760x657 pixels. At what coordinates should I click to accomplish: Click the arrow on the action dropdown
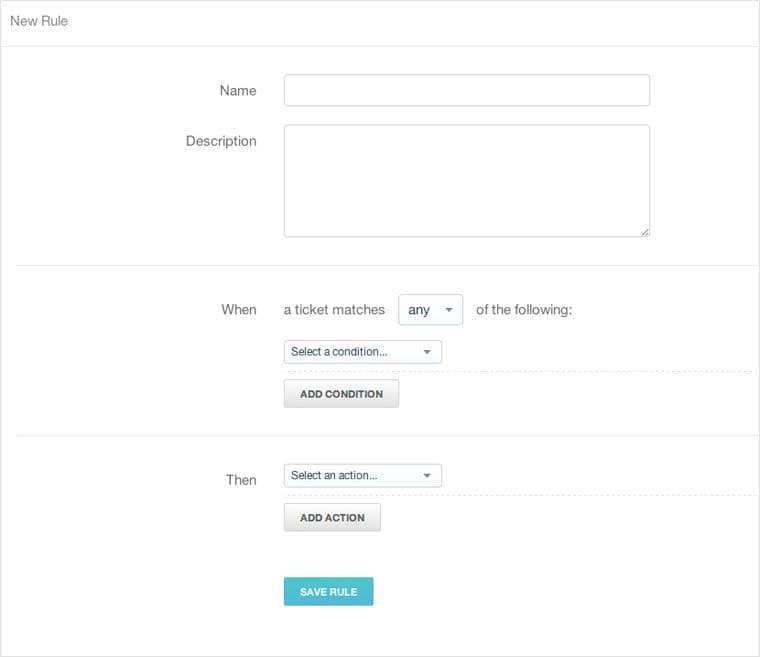coord(427,476)
